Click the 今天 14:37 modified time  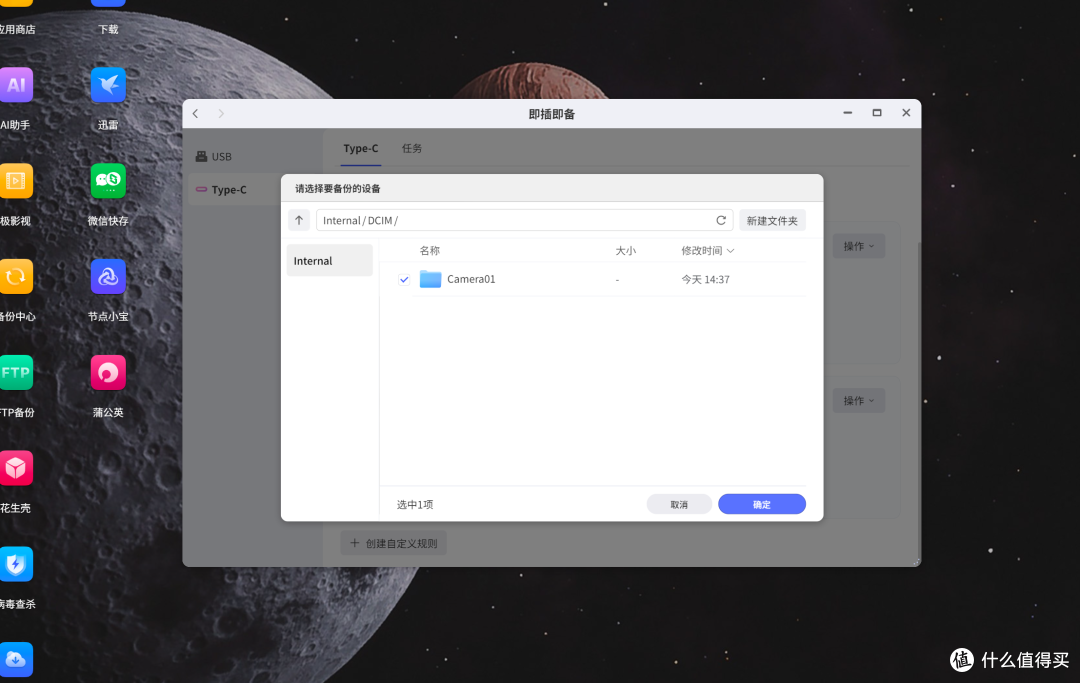click(x=705, y=280)
